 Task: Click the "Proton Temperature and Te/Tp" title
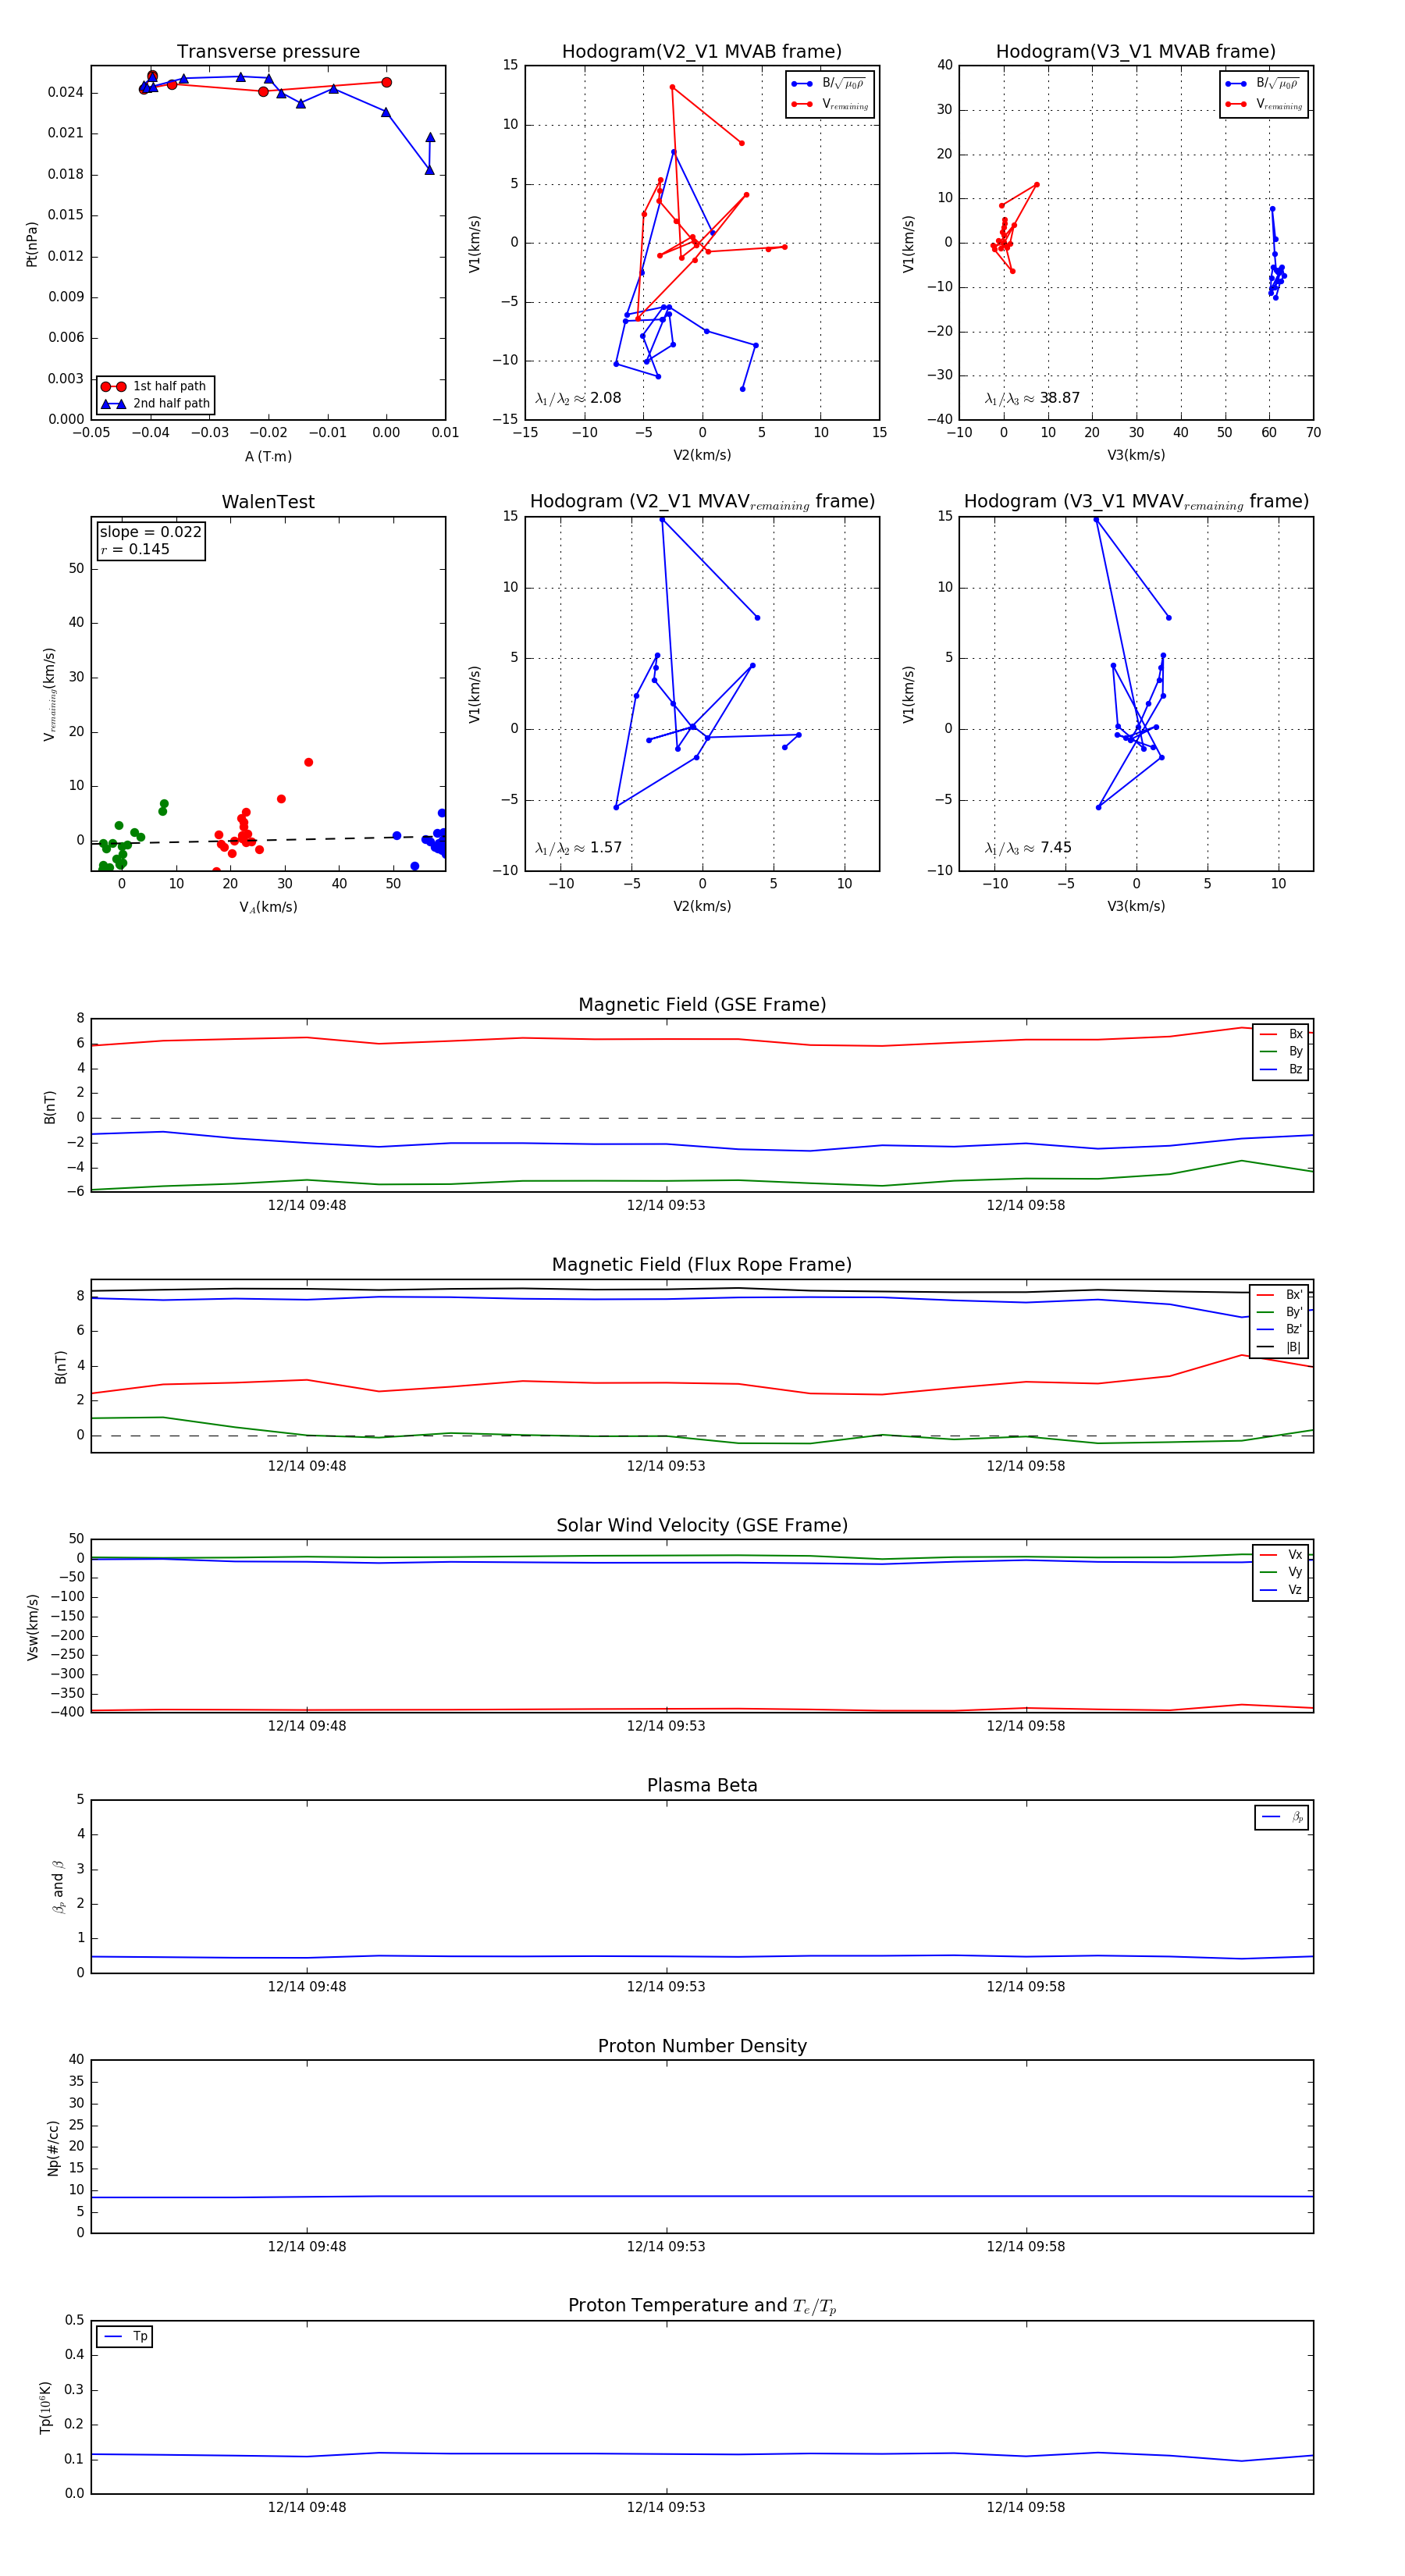point(702,2306)
